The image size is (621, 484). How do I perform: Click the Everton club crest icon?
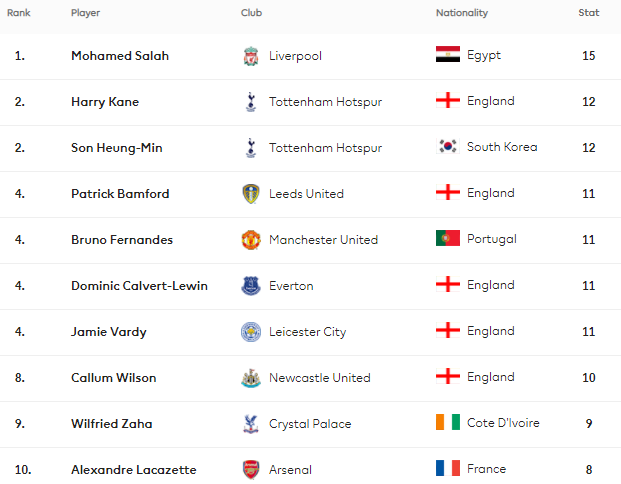tap(250, 286)
